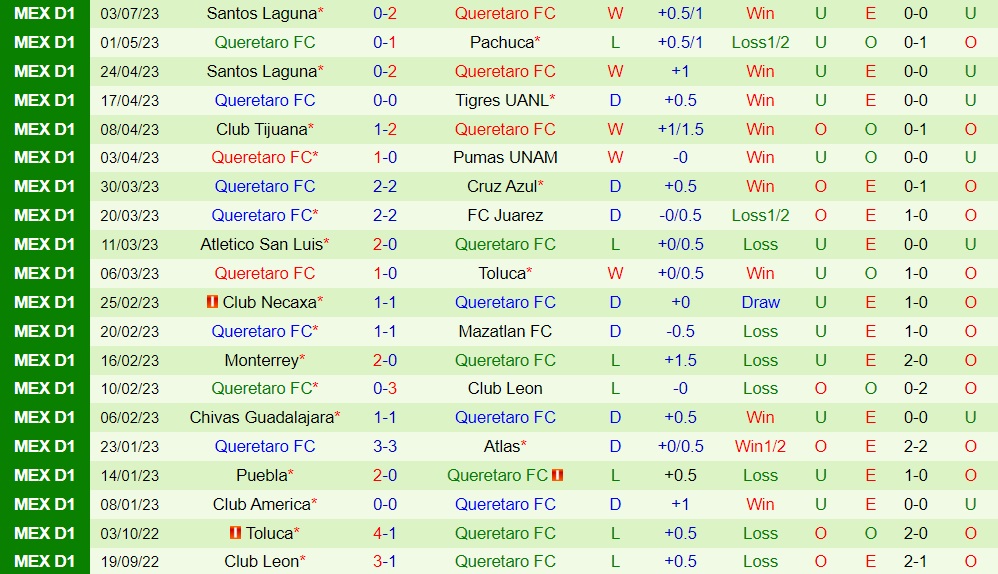Open the Pachuca team link
The width and height of the screenshot is (998, 574).
click(502, 42)
